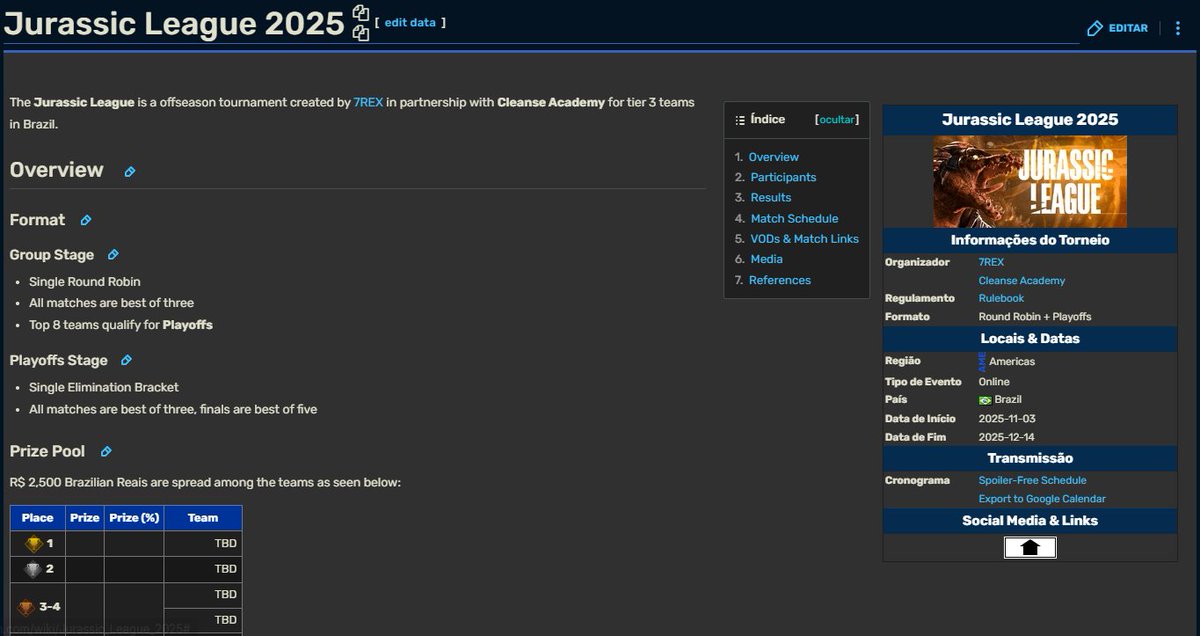The image size is (1200, 636).
Task: Click the silver trophy icon for 2nd place
Action: [34, 569]
